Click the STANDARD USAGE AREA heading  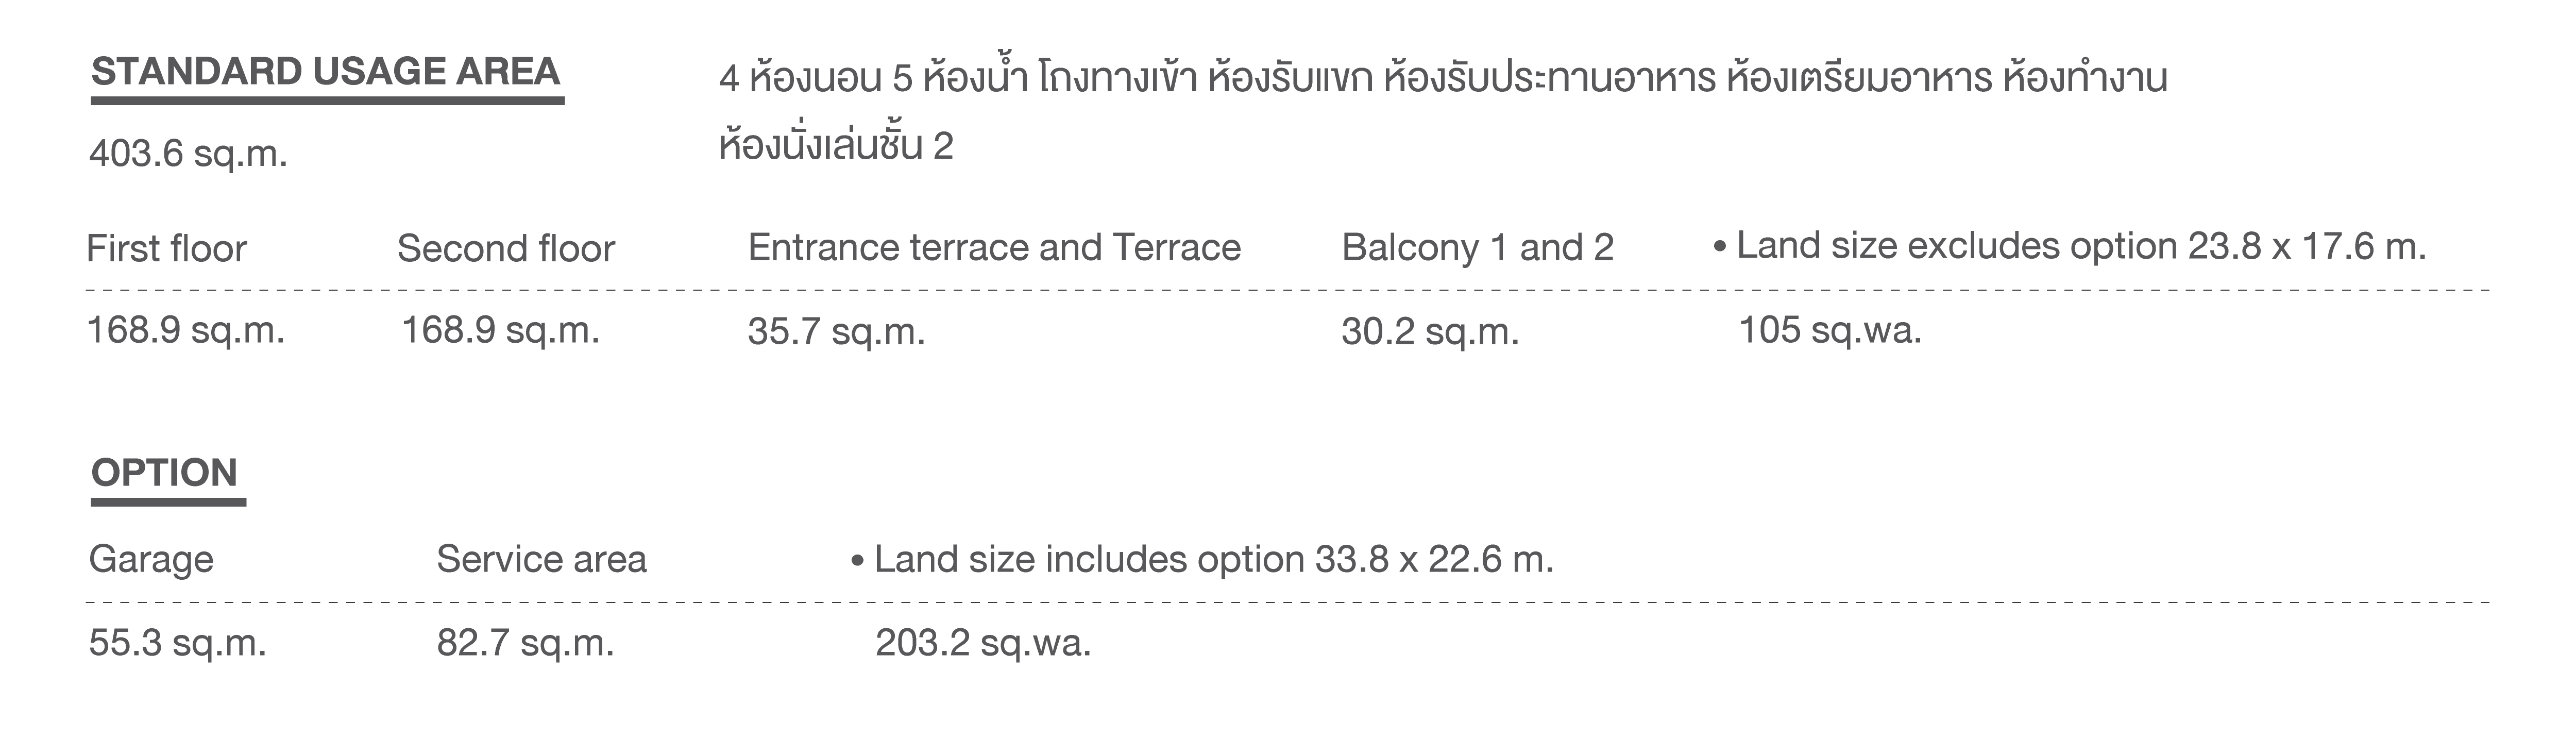[x=326, y=72]
